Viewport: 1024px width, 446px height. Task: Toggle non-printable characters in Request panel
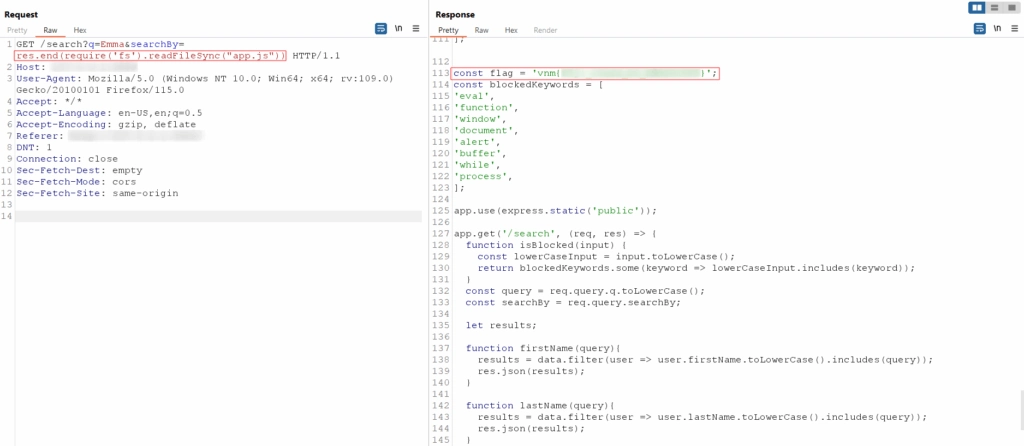[399, 29]
